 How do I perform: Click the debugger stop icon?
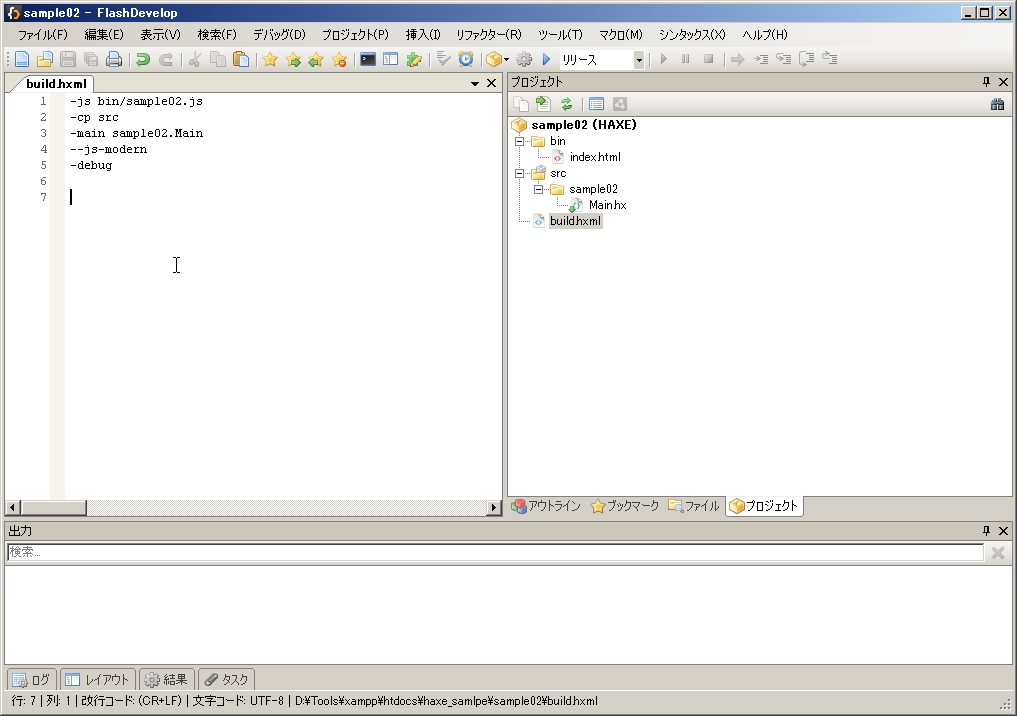point(709,59)
